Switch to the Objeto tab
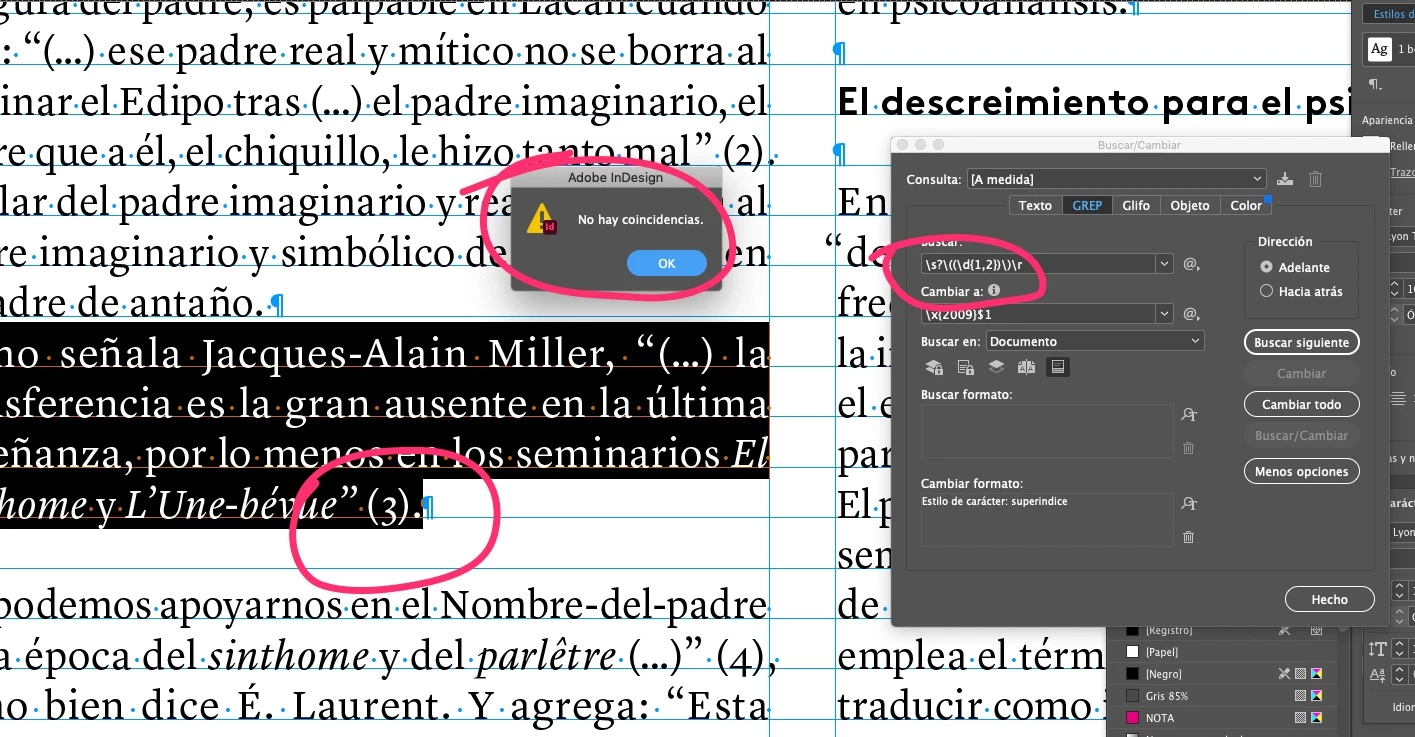1415x737 pixels. [1190, 205]
